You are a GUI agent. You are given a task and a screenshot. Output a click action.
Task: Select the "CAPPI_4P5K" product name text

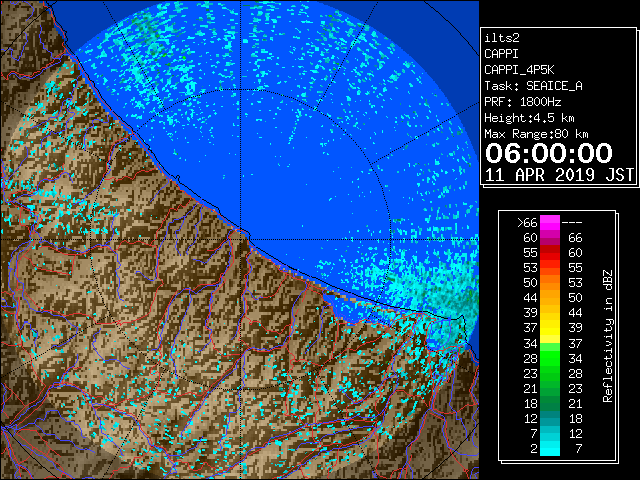click(519, 70)
